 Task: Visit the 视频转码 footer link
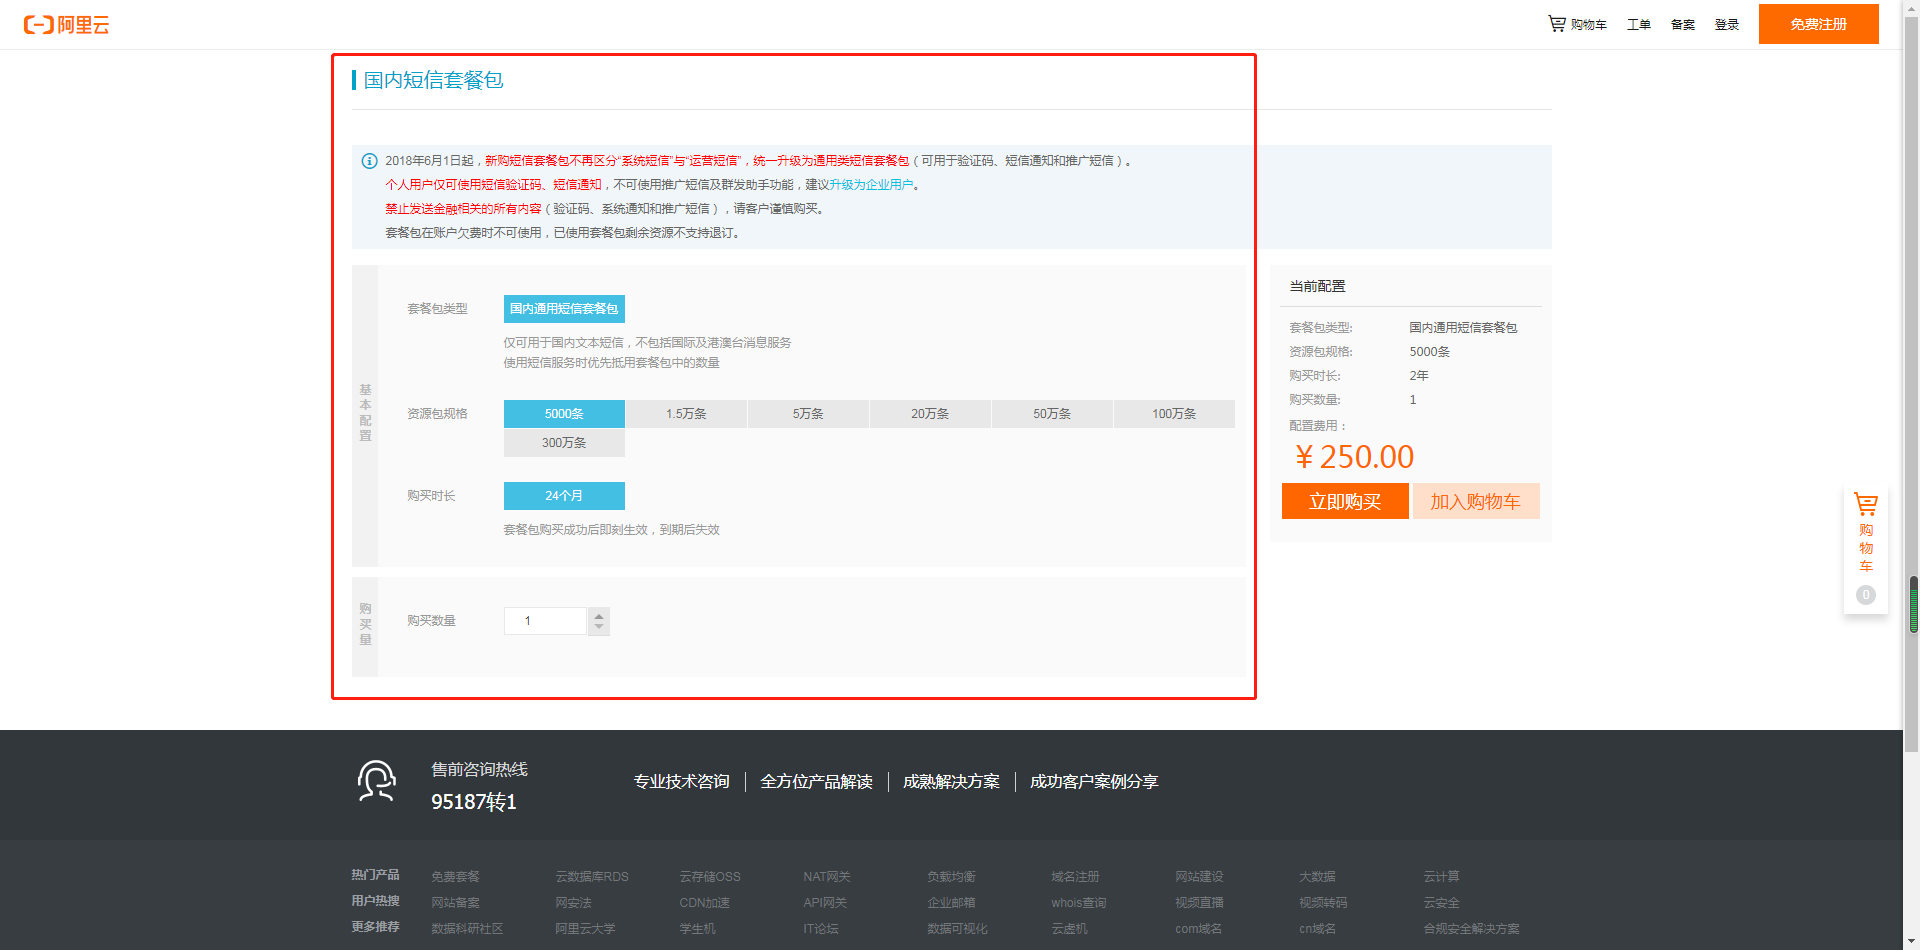(x=1323, y=903)
